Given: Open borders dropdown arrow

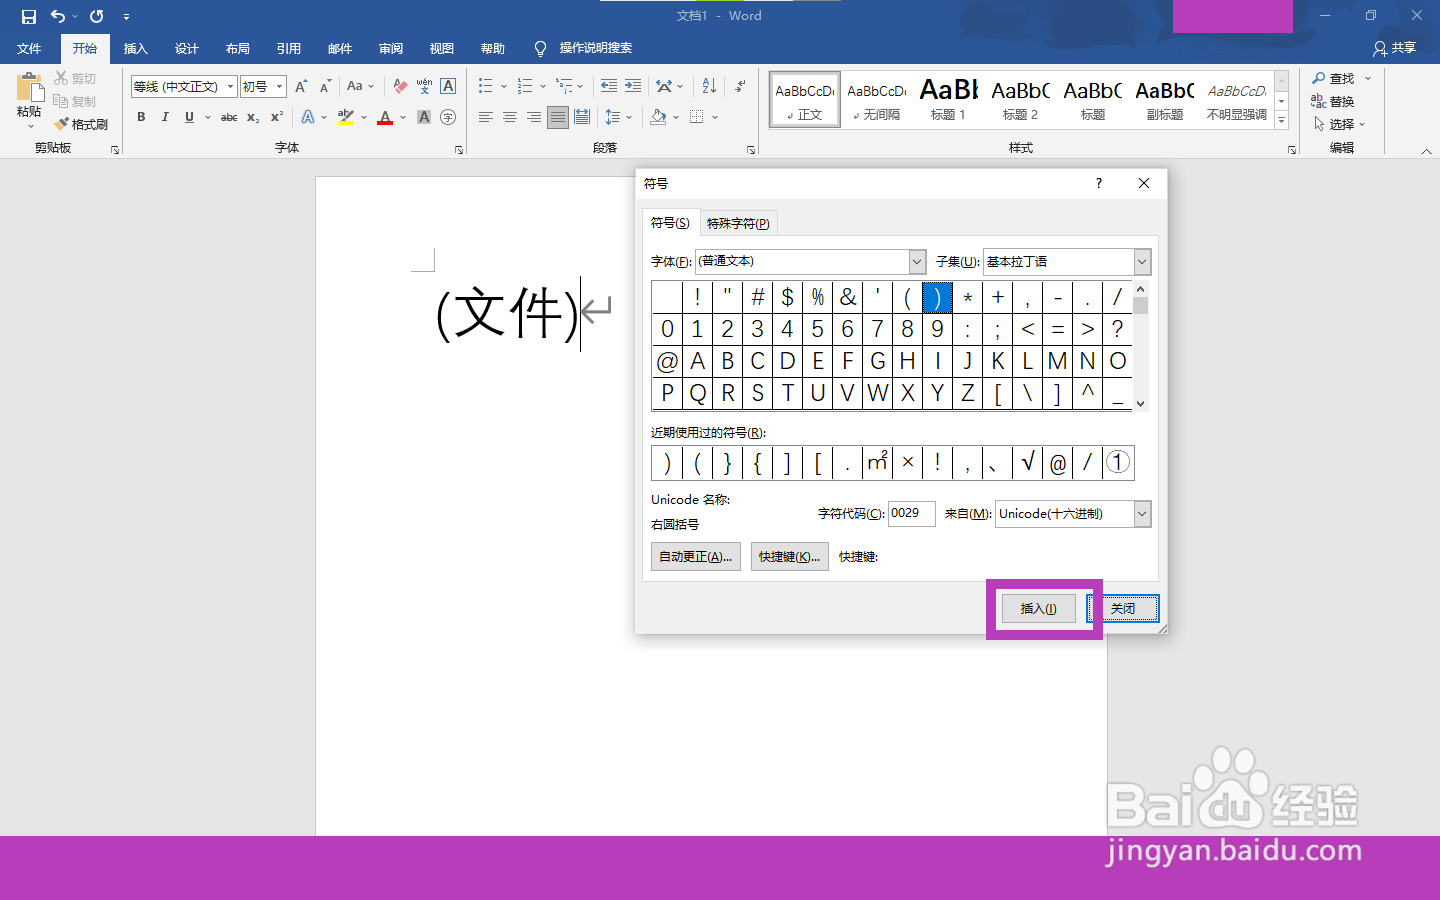Looking at the screenshot, I should (715, 117).
